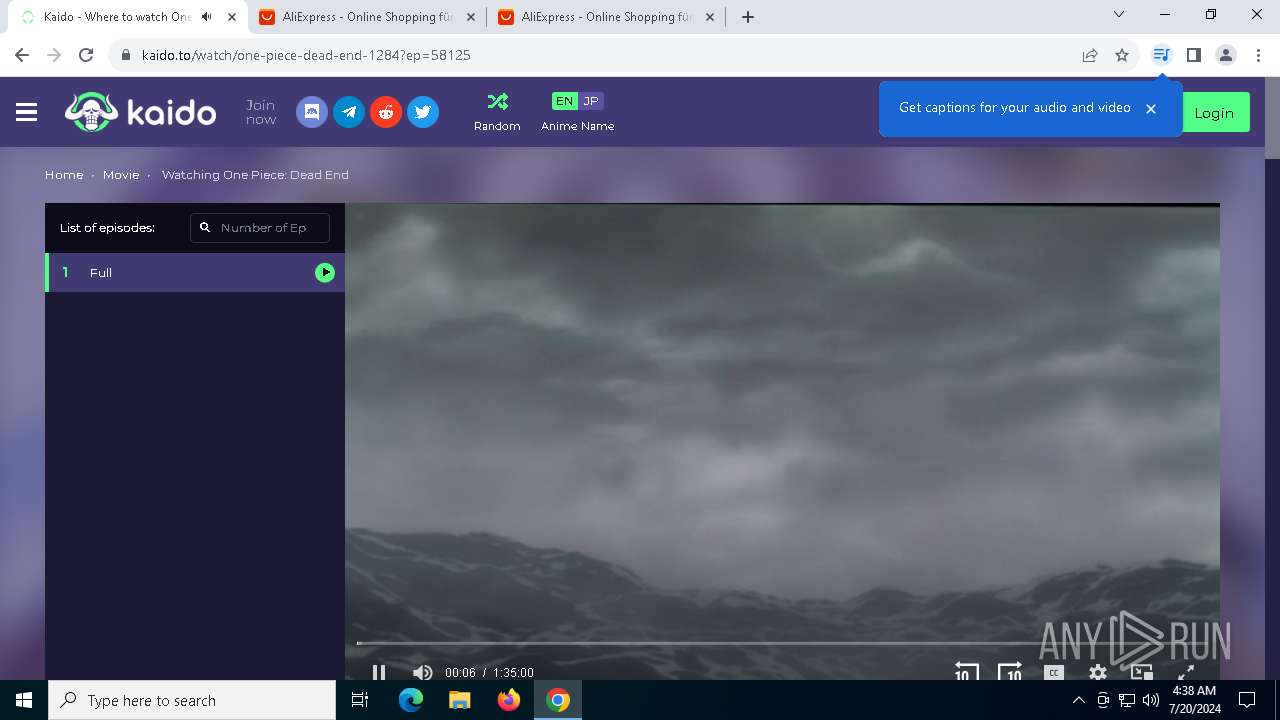Open Chrome three-dot menu
The image size is (1280, 720).
point(1258,55)
